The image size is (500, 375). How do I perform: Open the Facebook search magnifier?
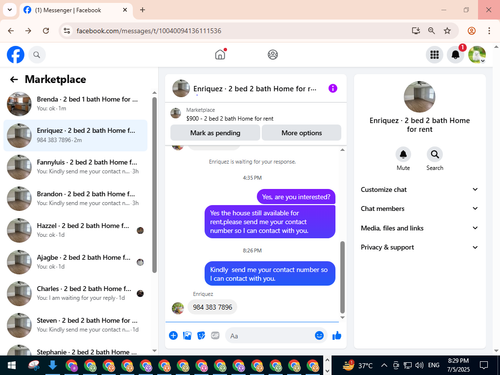[x=37, y=55]
